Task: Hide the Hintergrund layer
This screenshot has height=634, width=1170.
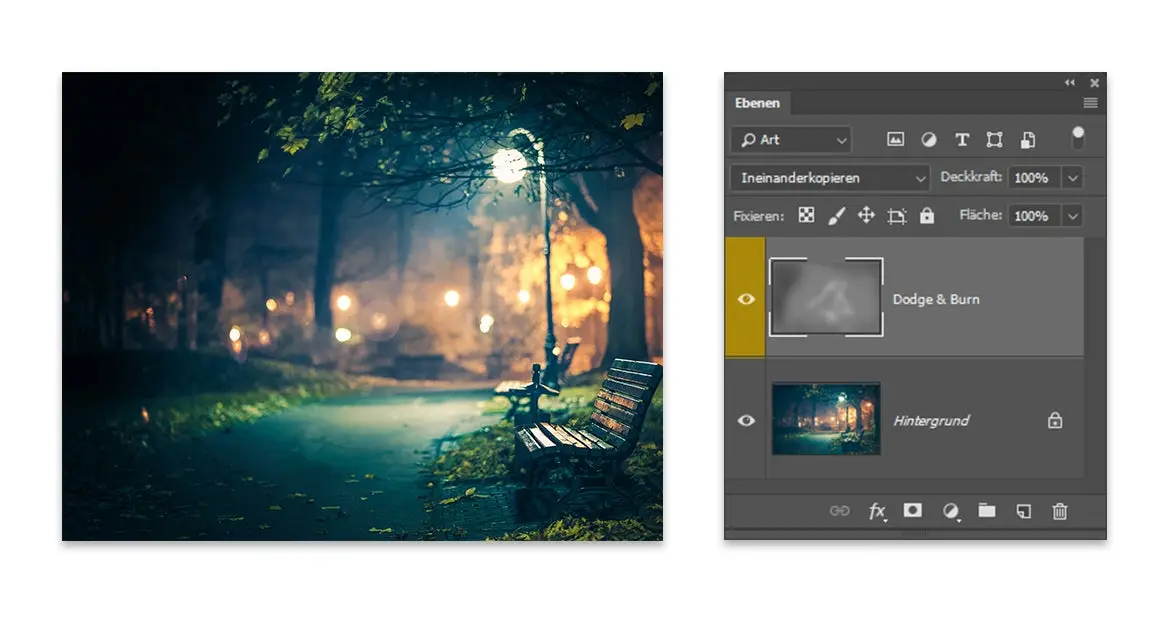Action: (746, 421)
